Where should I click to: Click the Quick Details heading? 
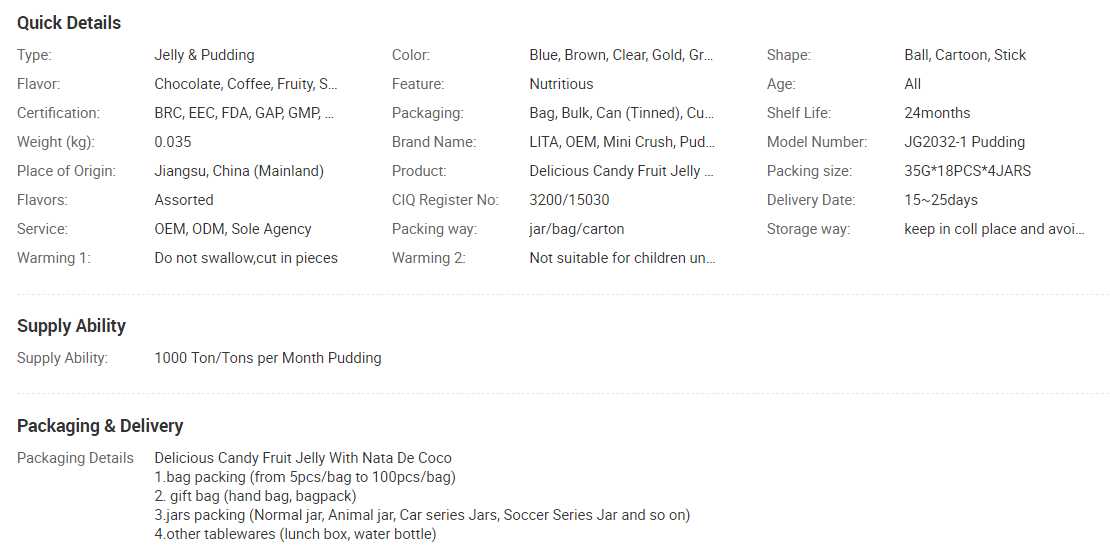click(69, 23)
